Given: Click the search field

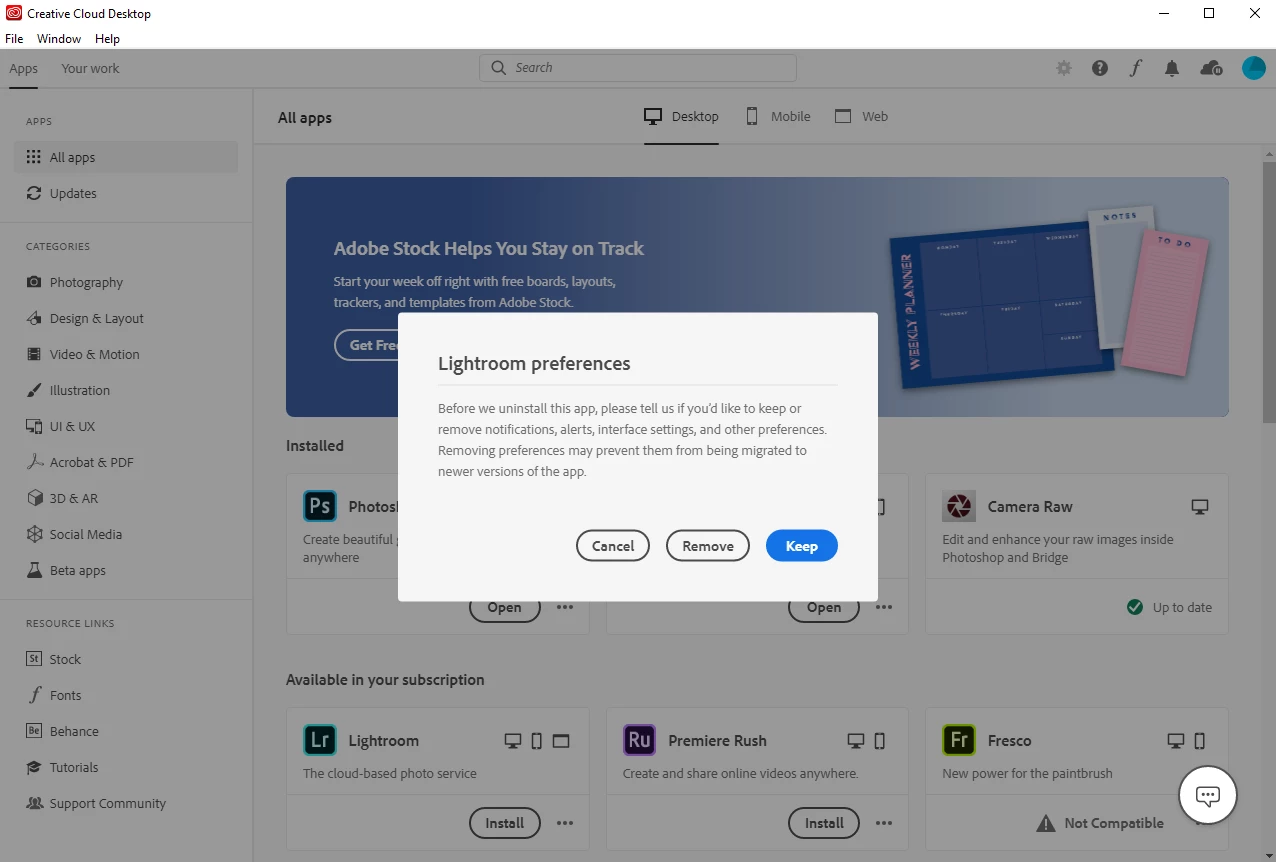Looking at the screenshot, I should (x=638, y=68).
